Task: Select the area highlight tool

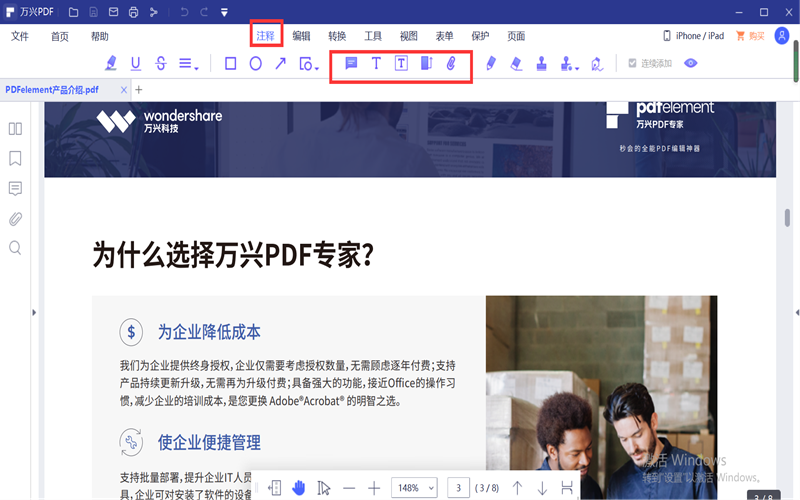Action: [427, 63]
